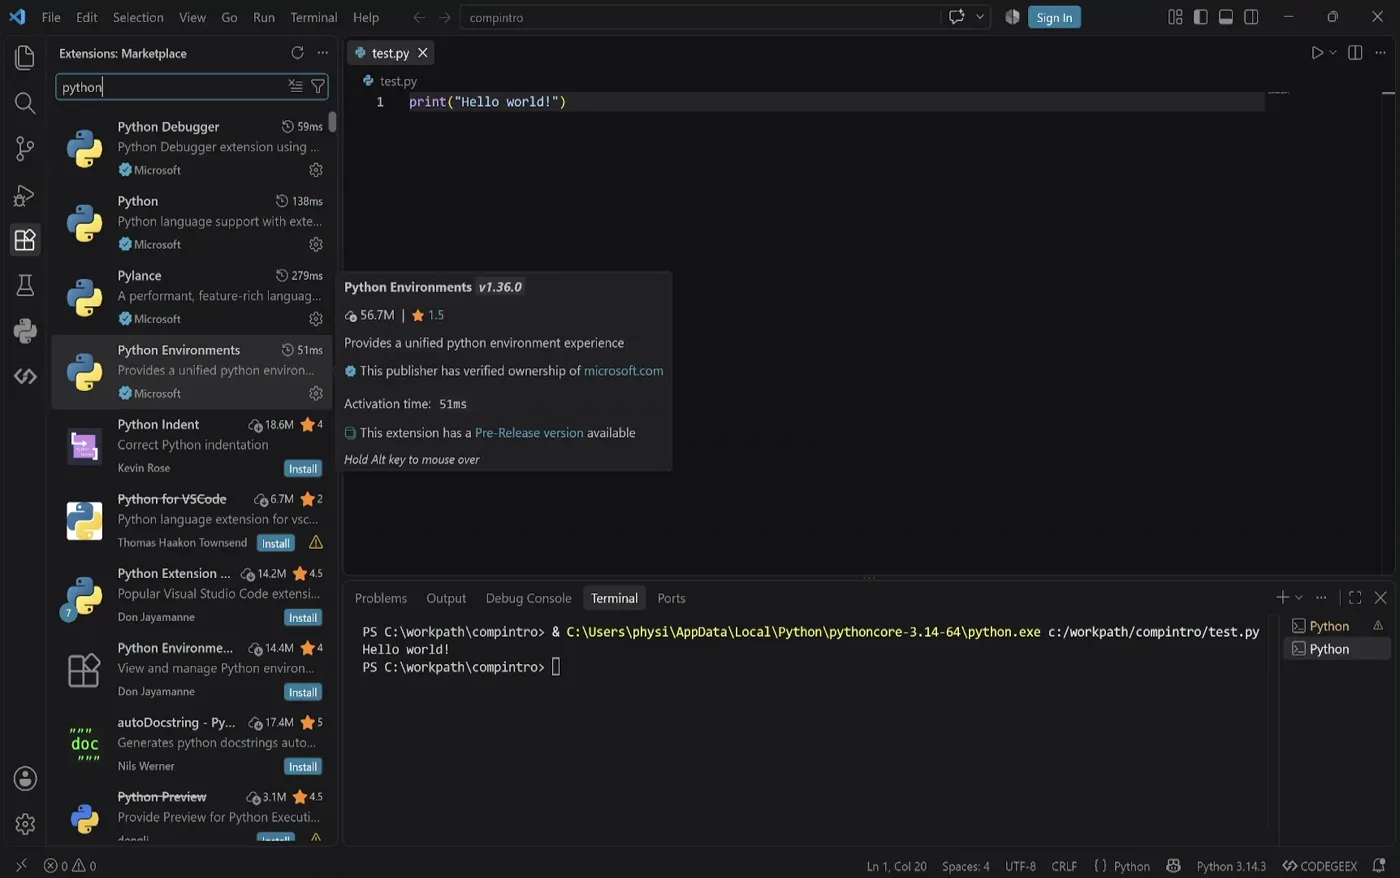Open Copilot chat from title bar

pos(956,17)
